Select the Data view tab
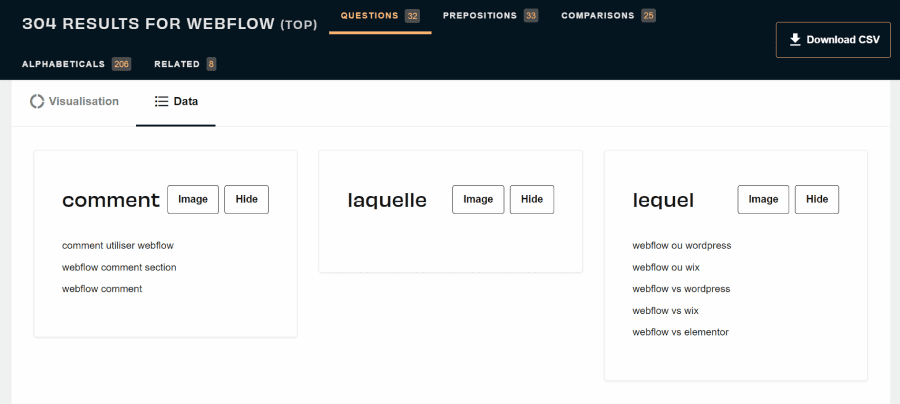This screenshot has height=404, width=900. point(176,102)
